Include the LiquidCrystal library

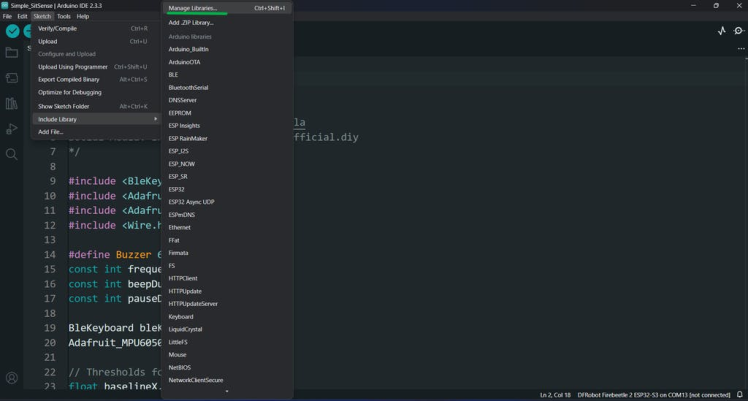pos(227,329)
